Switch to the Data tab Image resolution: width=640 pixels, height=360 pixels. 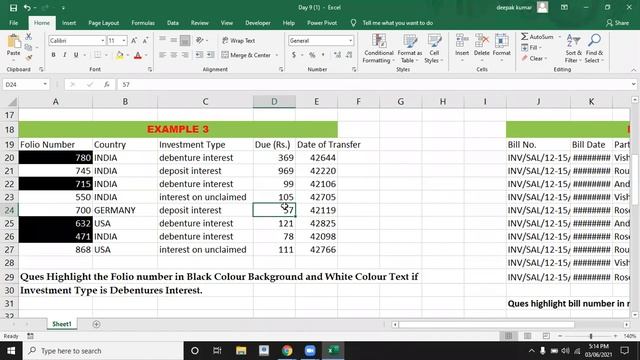coord(173,23)
